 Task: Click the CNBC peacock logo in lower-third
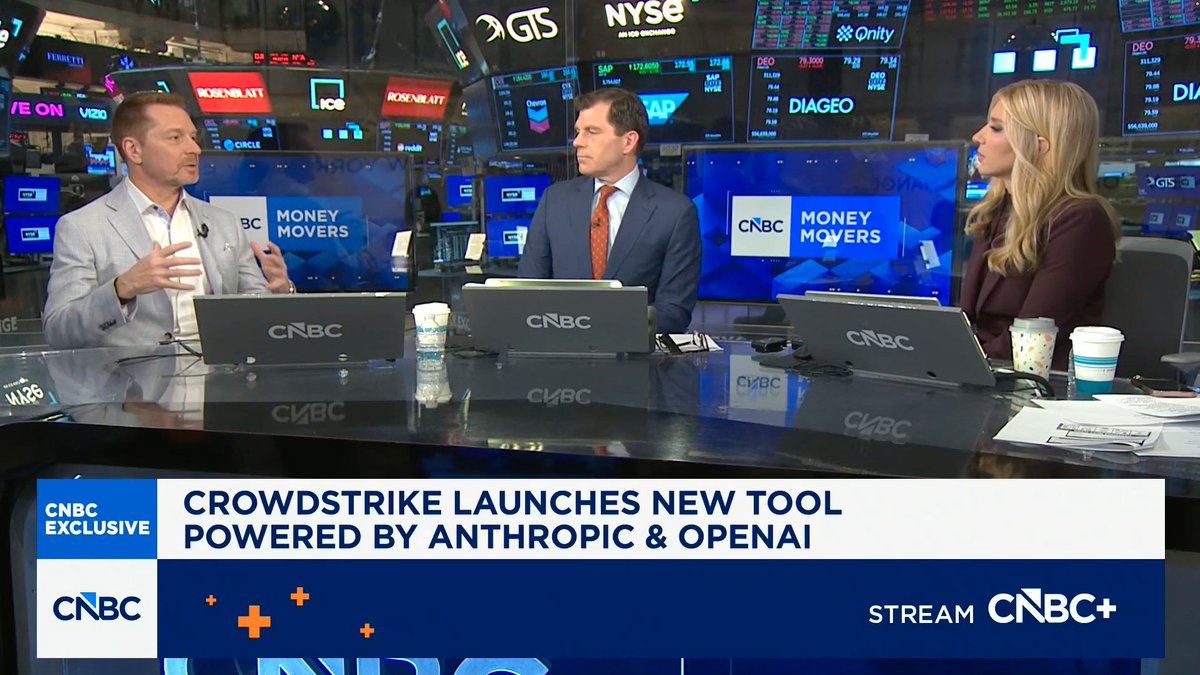point(97,607)
